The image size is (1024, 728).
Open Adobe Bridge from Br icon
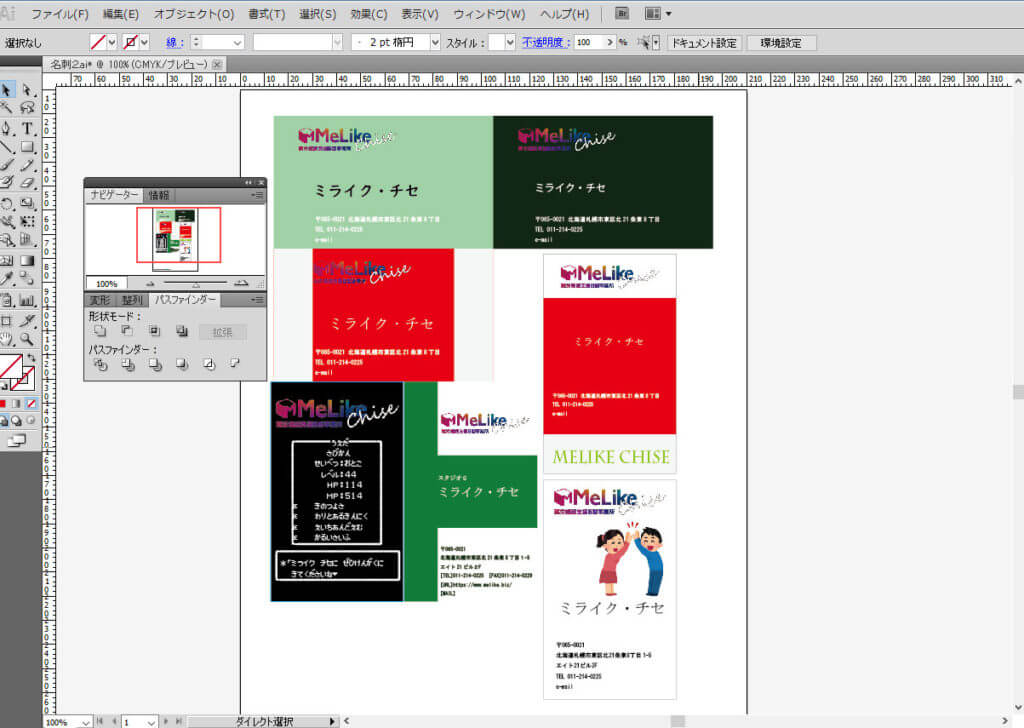point(622,13)
